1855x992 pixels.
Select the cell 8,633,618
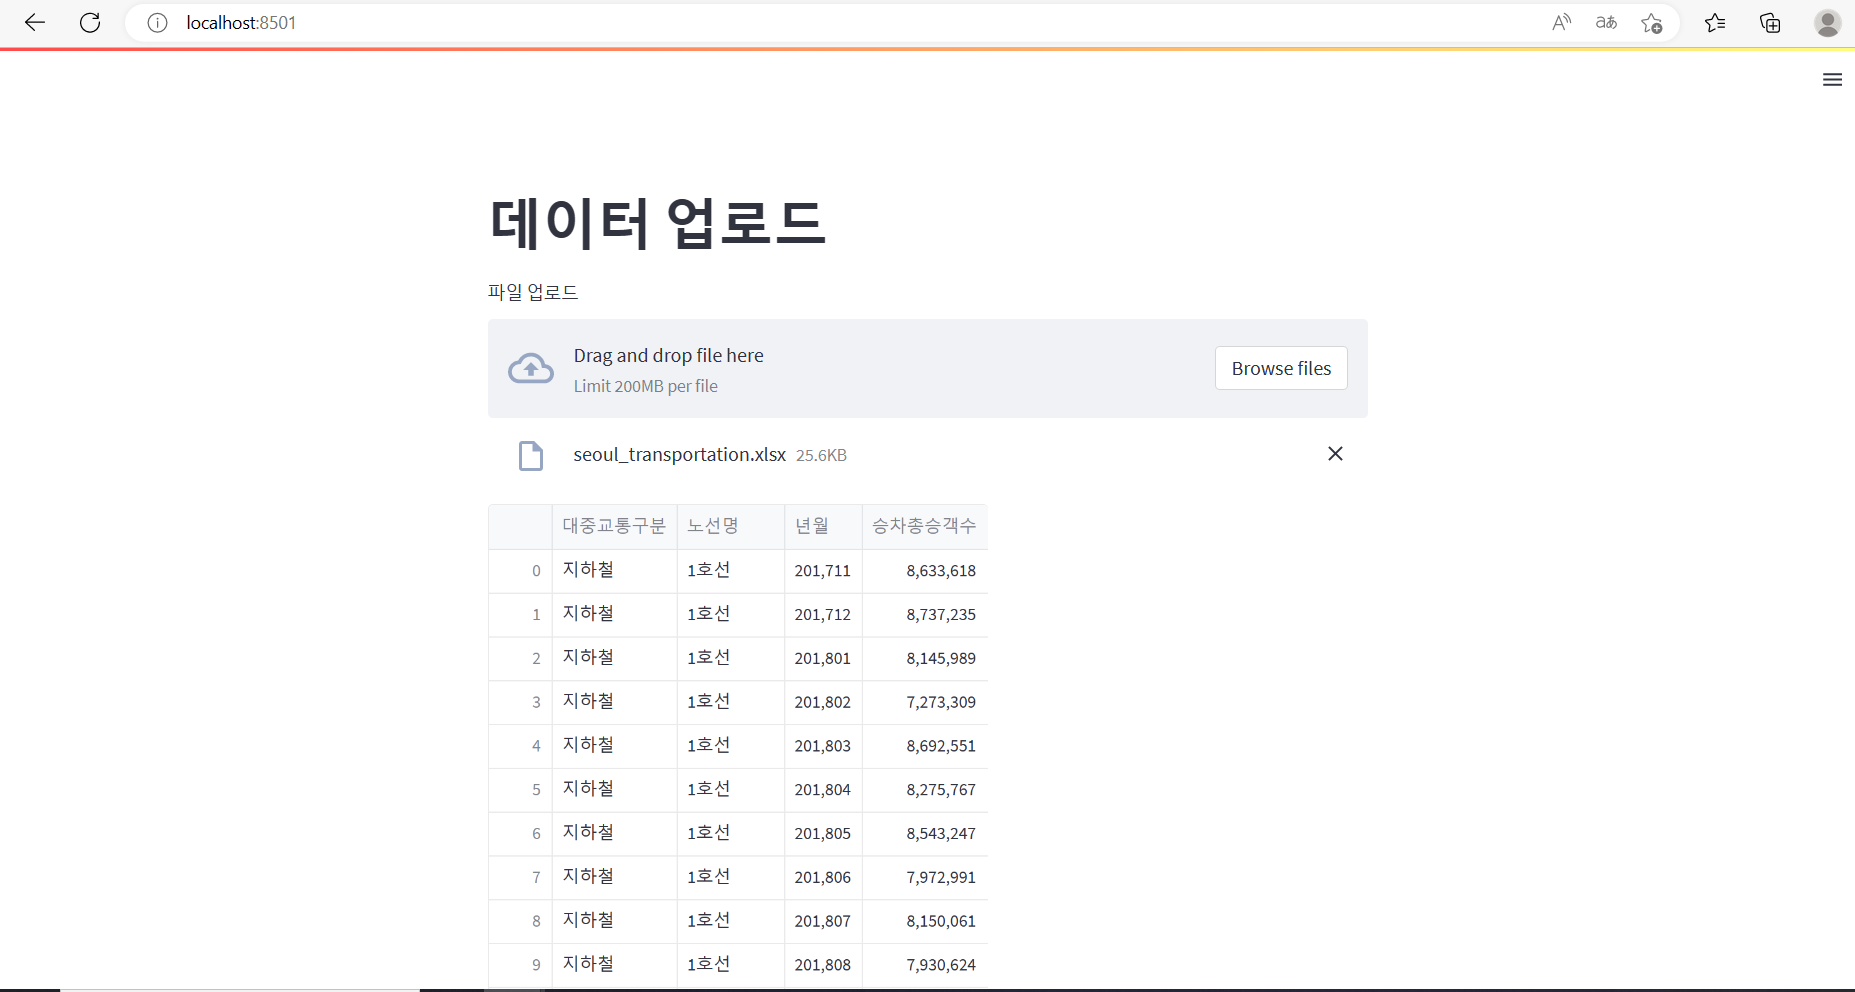[x=925, y=571]
